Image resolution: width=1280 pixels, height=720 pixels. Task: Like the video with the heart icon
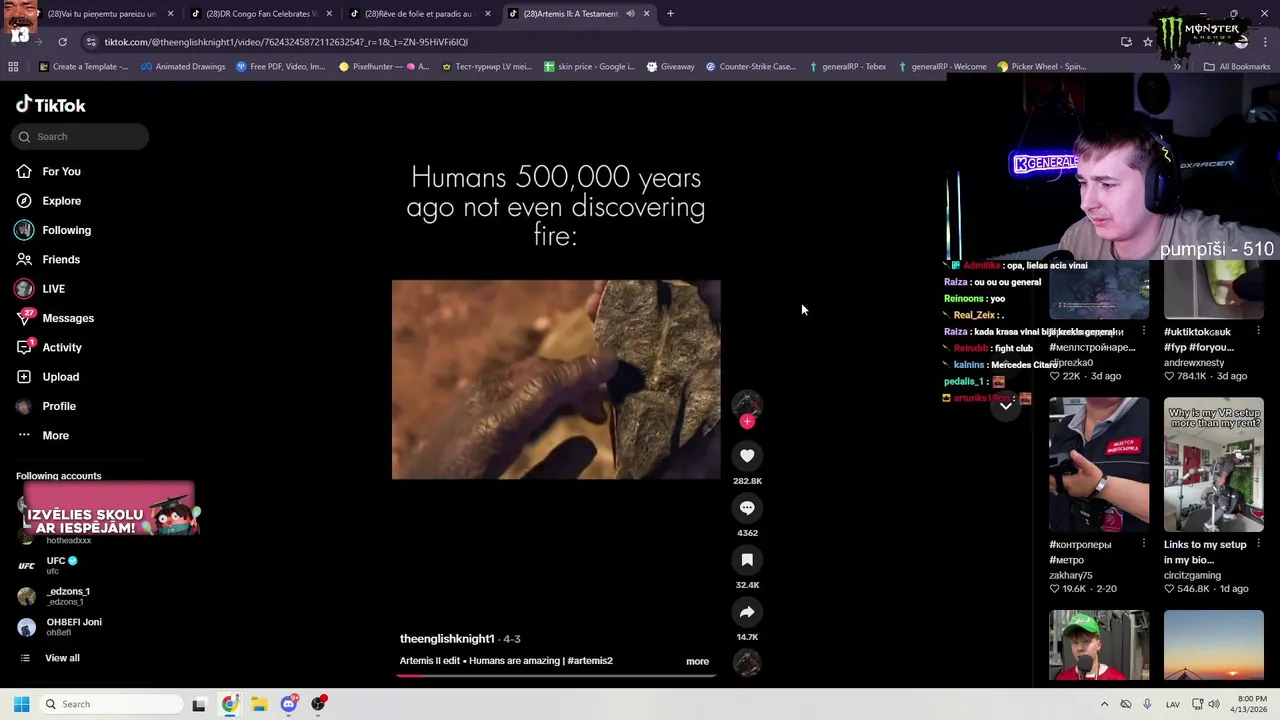tap(747, 456)
